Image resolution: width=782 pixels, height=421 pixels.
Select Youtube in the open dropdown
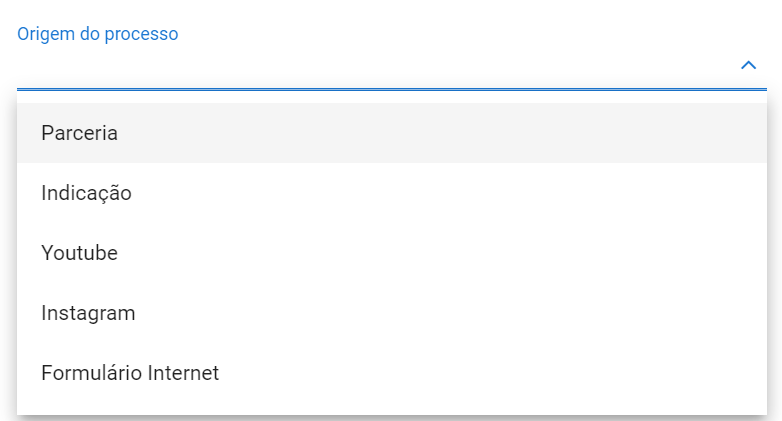pyautogui.click(x=80, y=253)
